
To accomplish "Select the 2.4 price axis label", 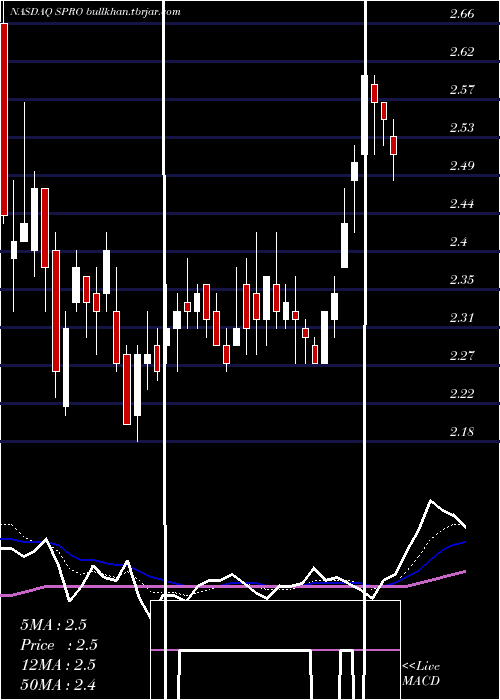I will (x=458, y=242).
